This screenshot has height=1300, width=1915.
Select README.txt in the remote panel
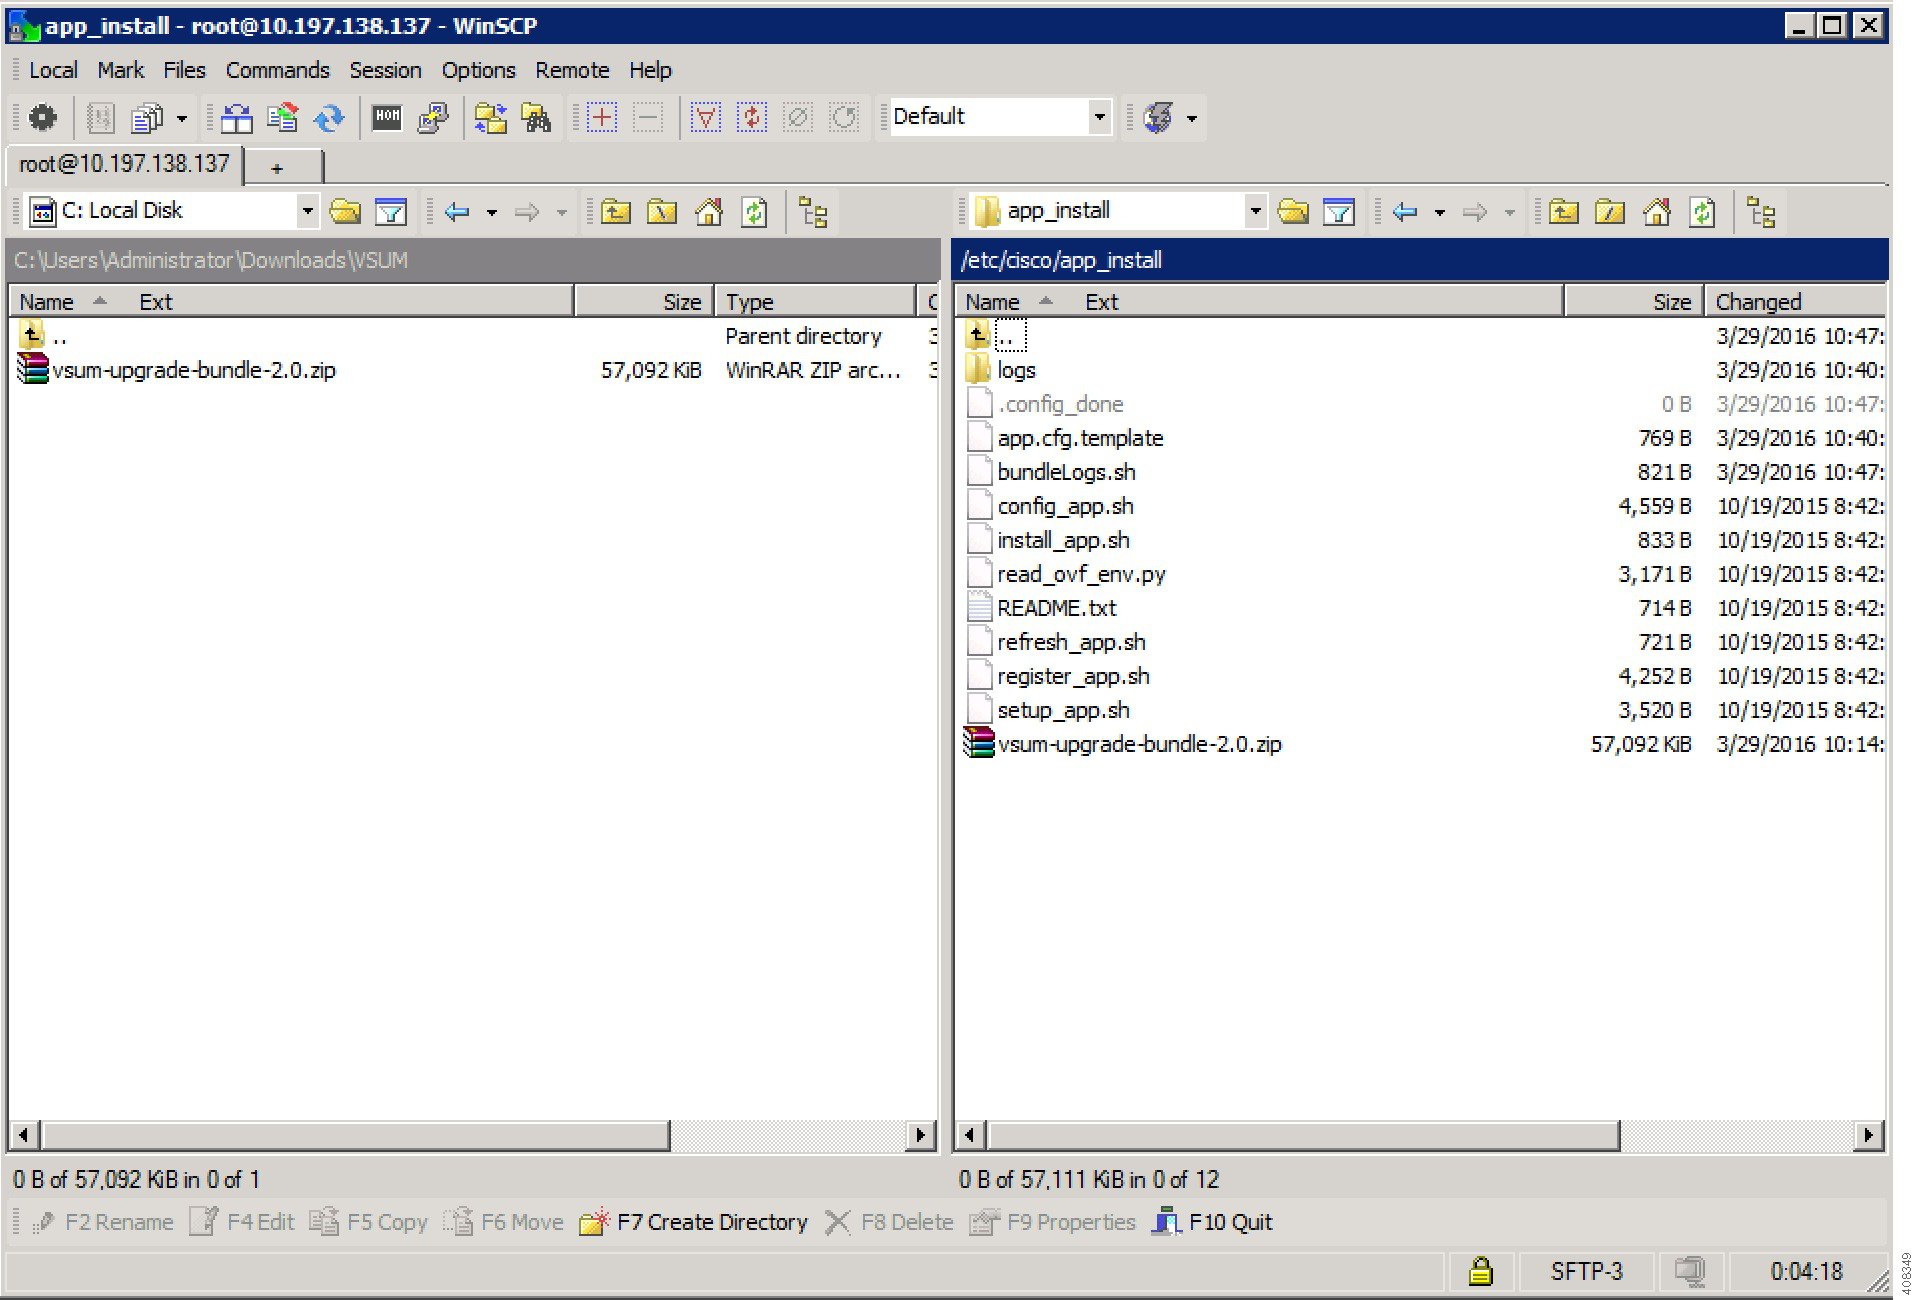[x=1057, y=607]
